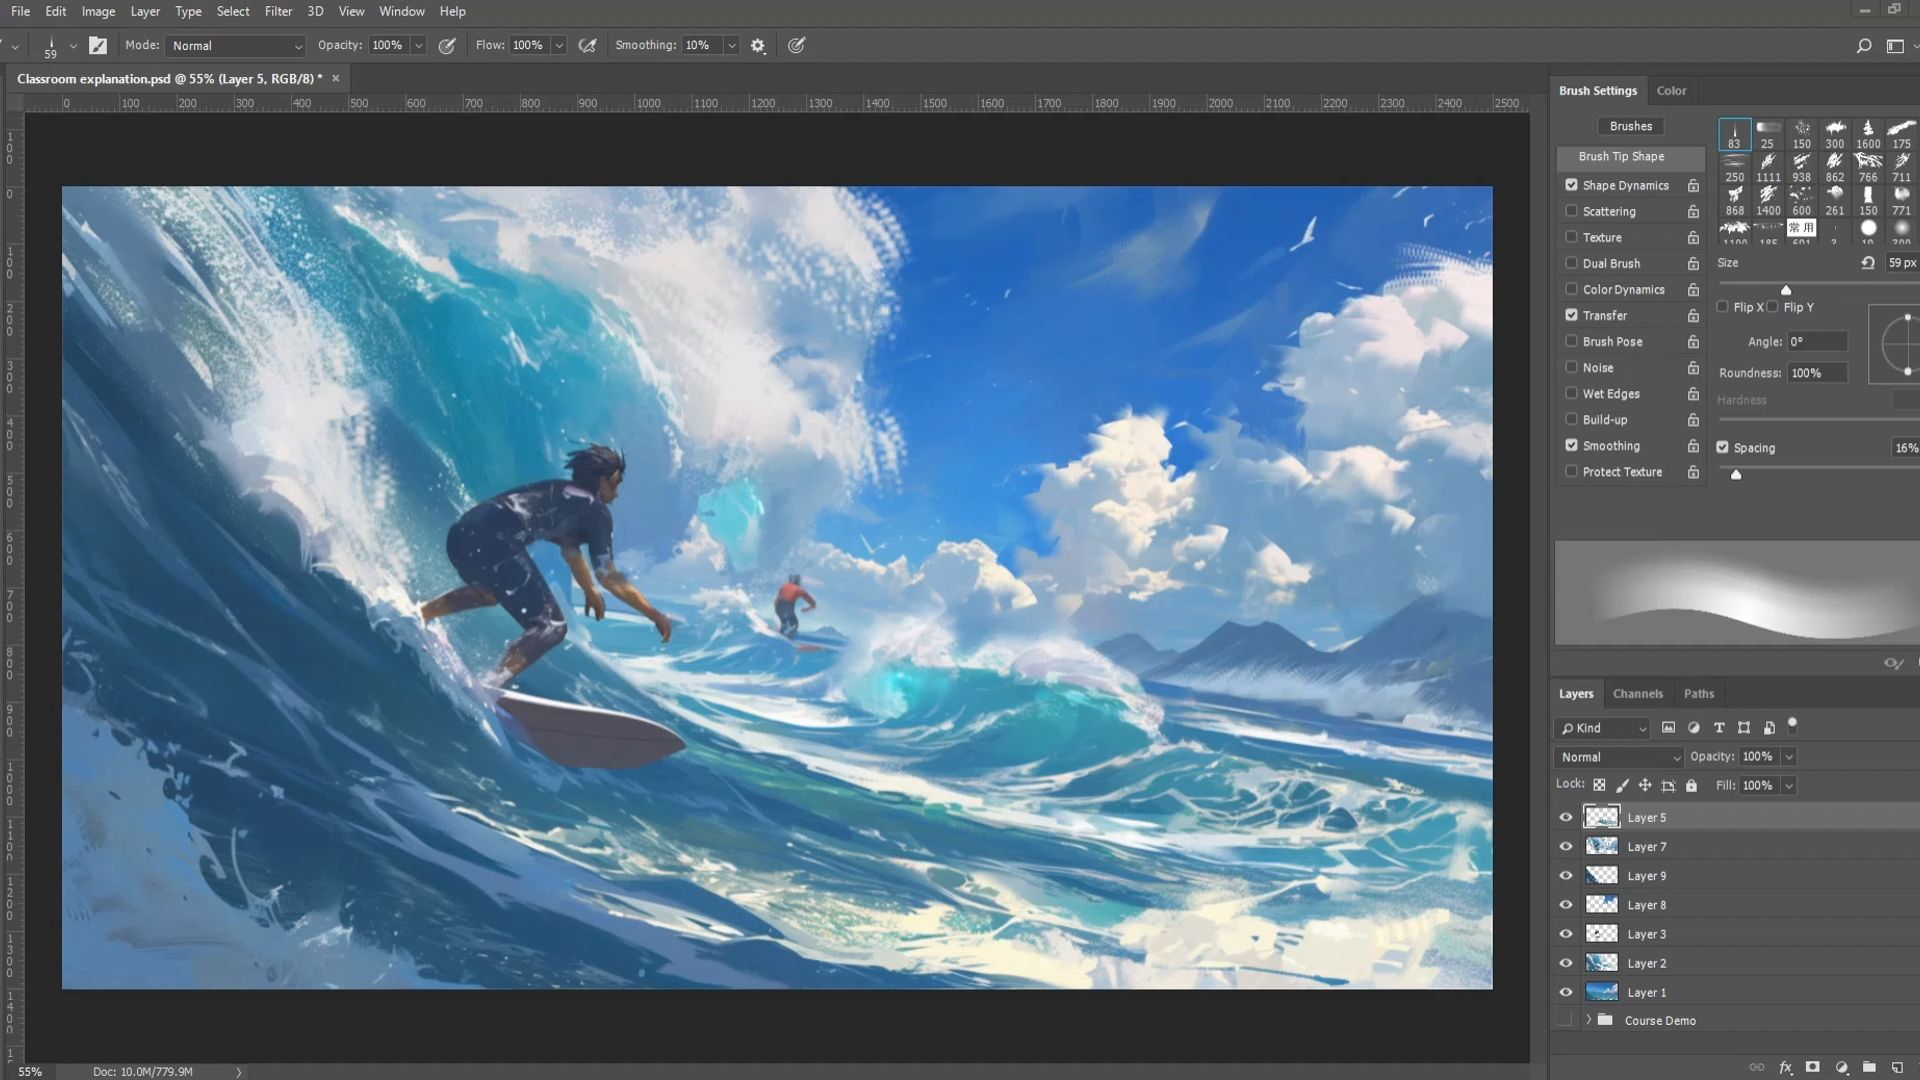Lock artboard nesting icon
This screenshot has height=1080, width=1920.
(x=1668, y=786)
